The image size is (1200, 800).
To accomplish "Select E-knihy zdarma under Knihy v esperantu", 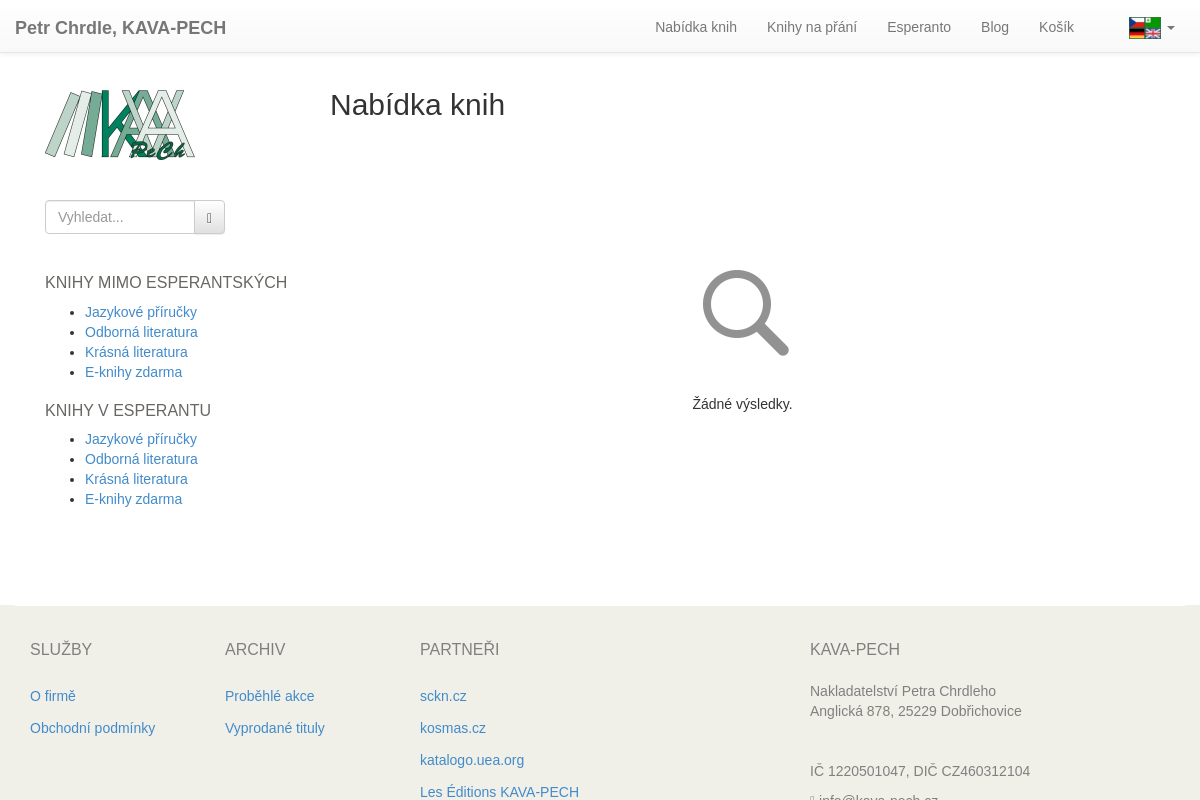I will tap(133, 499).
